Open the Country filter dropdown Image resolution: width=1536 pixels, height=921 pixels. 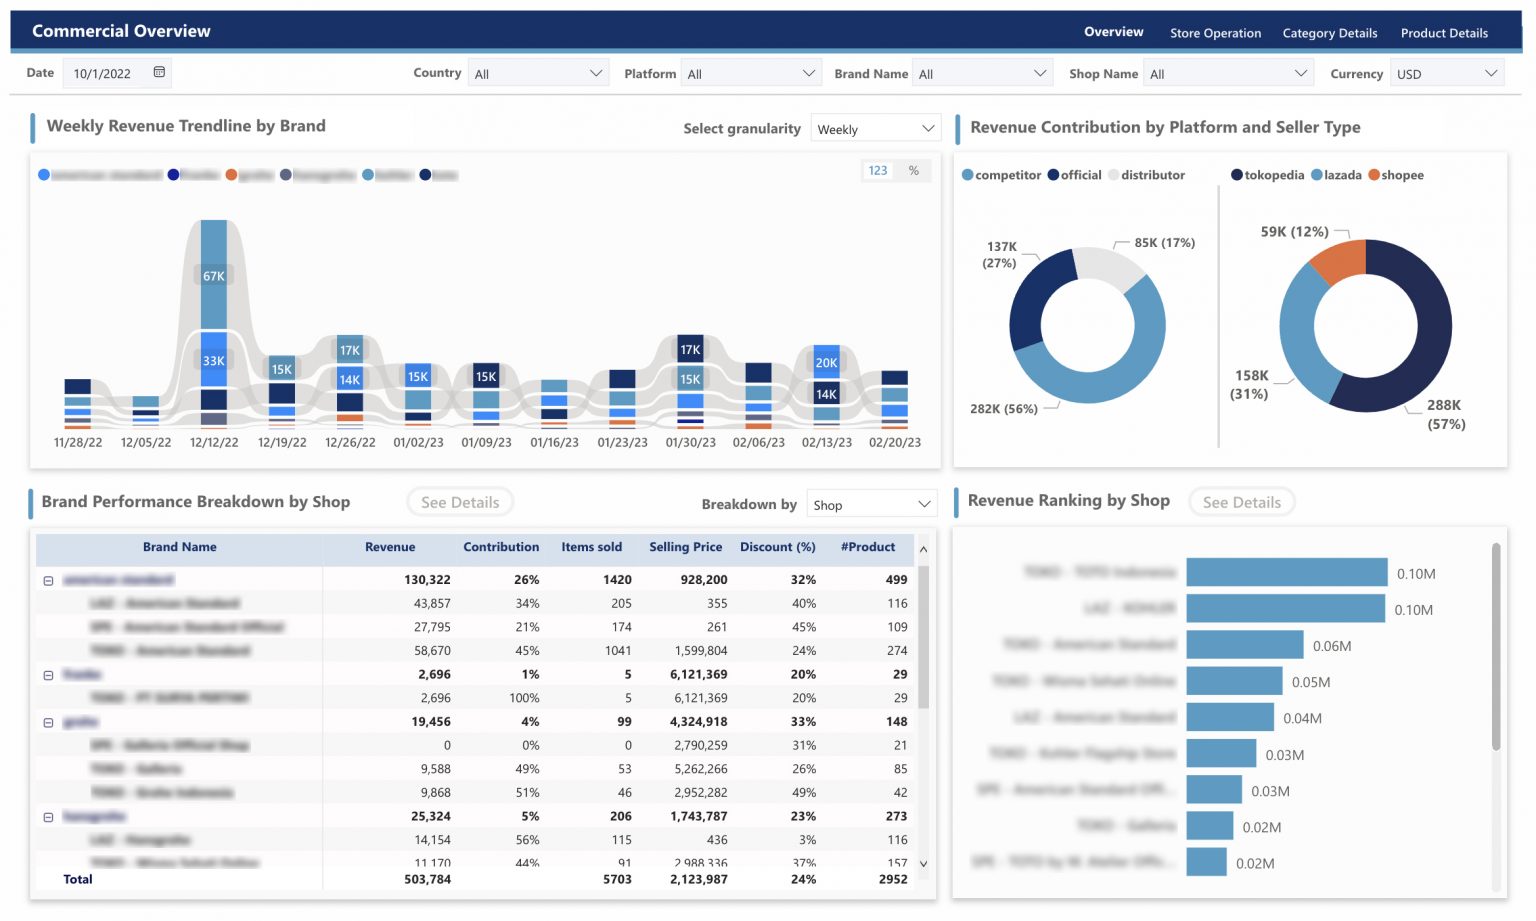(x=538, y=71)
